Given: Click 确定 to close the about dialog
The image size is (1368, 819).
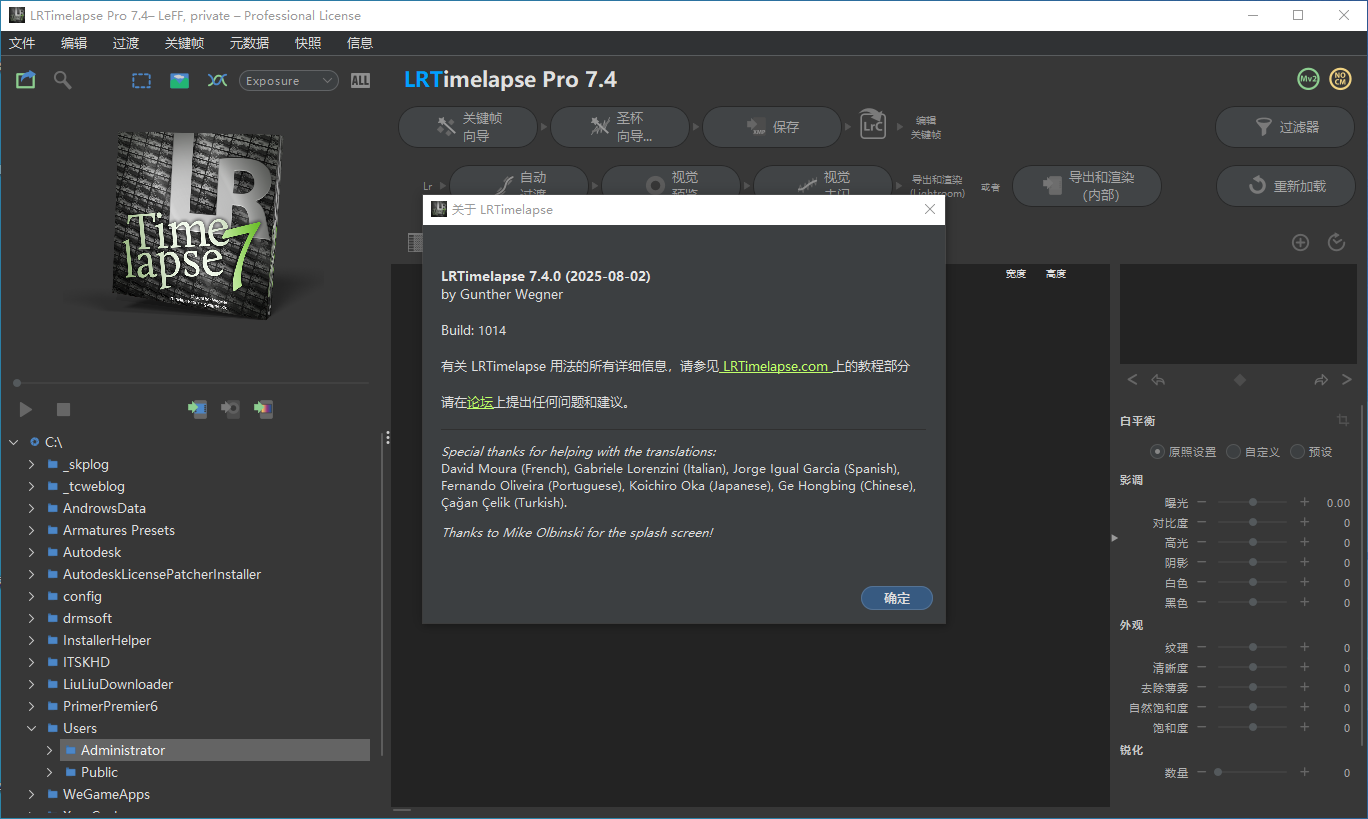Looking at the screenshot, I should [x=896, y=598].
